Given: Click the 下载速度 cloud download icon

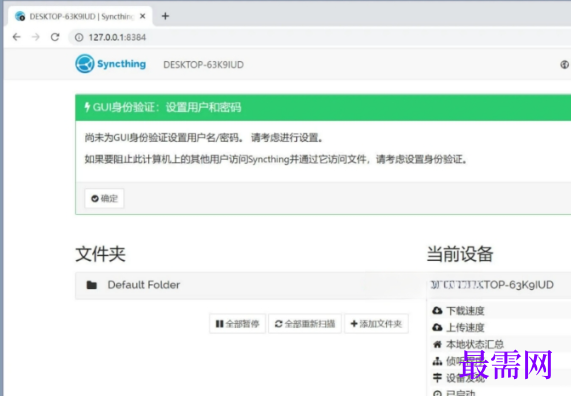Looking at the screenshot, I should (x=437, y=310).
